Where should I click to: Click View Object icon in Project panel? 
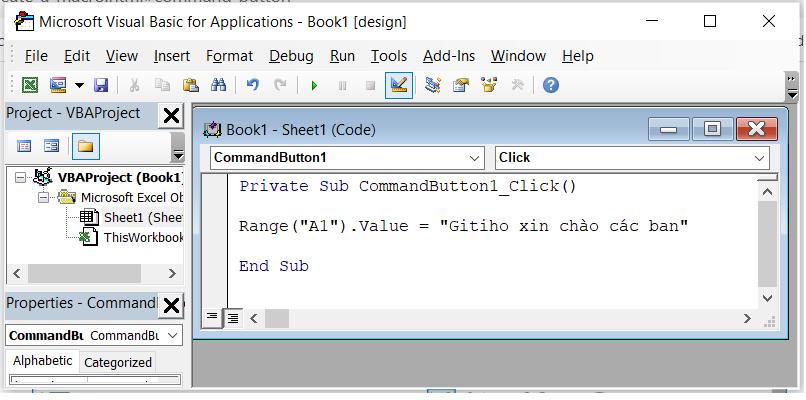51,147
